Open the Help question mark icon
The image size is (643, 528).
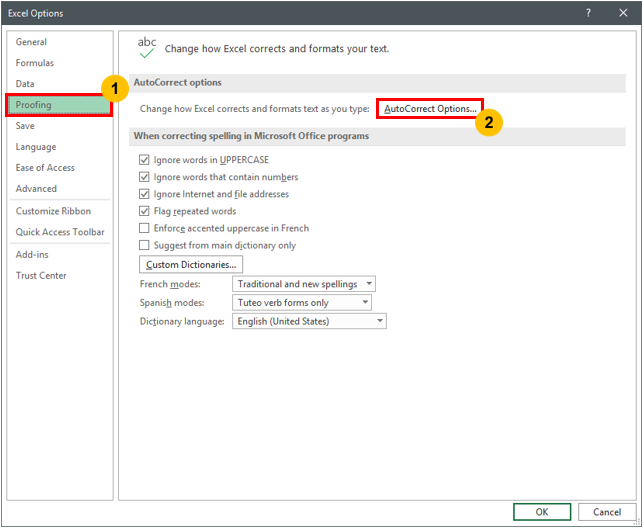pyautogui.click(x=588, y=13)
